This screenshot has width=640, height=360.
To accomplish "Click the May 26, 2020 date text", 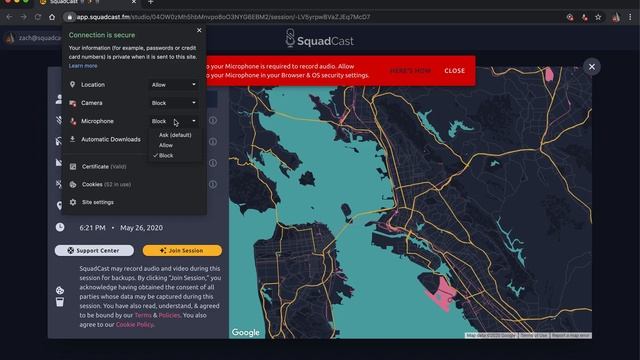I will click(x=141, y=228).
